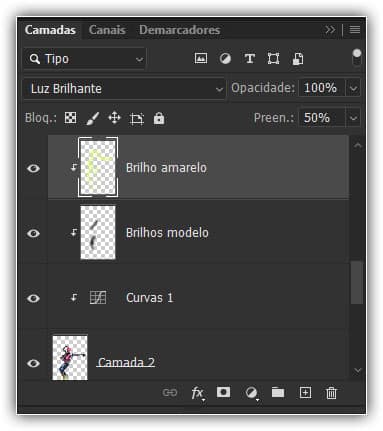Expand the Opacidade slider dropdown arrow

(x=353, y=89)
